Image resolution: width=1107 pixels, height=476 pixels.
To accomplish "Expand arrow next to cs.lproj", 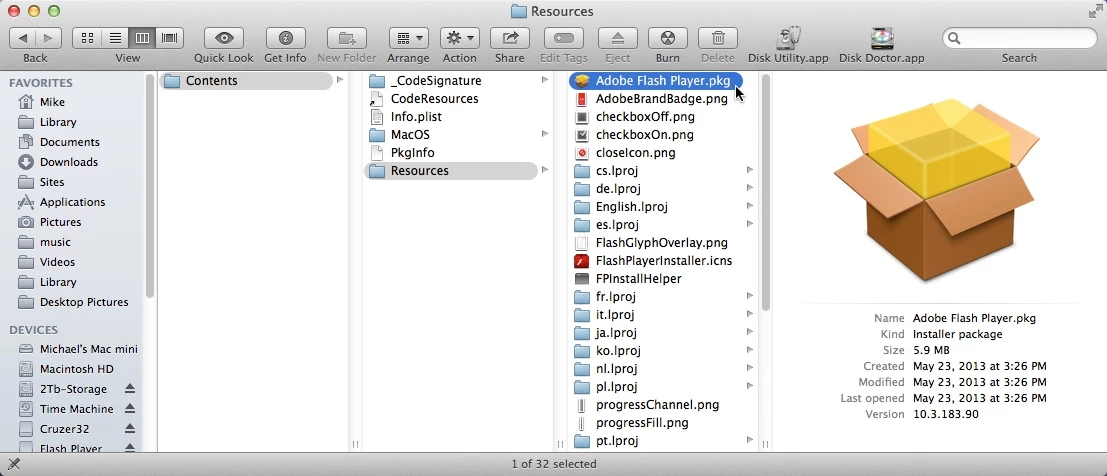I will [750, 170].
